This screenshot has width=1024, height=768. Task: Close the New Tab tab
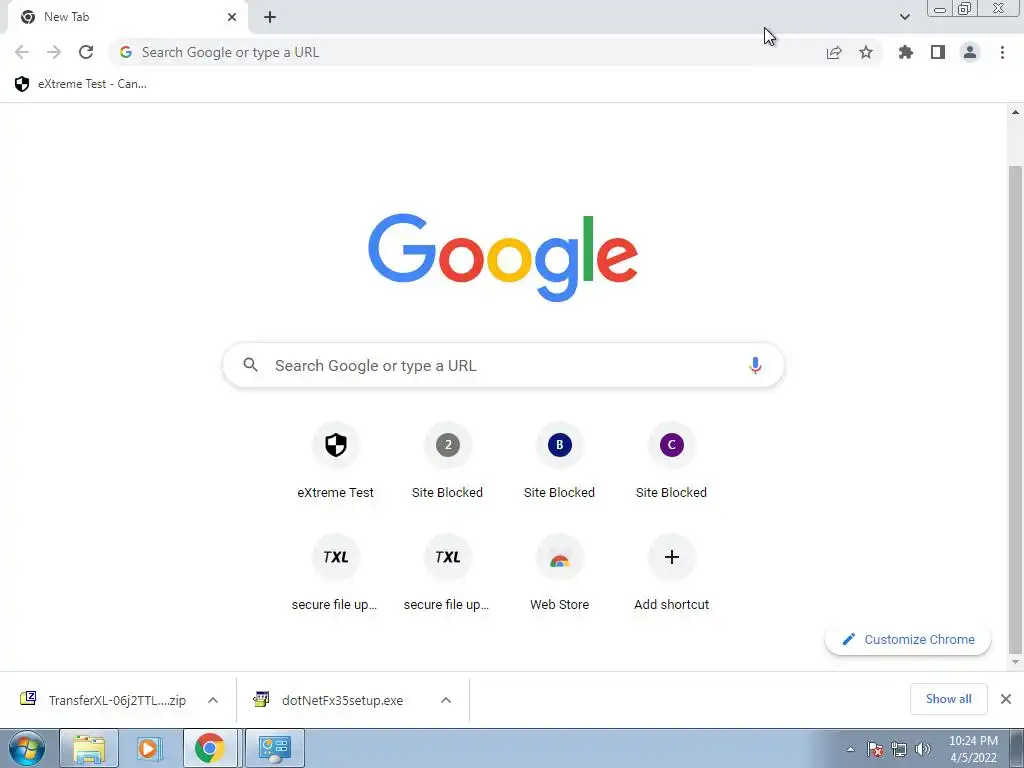coord(232,17)
